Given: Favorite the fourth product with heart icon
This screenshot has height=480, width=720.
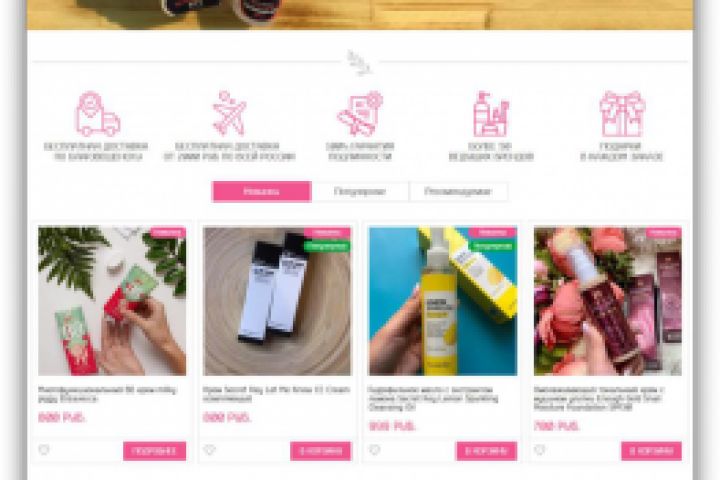Looking at the screenshot, I should [x=540, y=450].
